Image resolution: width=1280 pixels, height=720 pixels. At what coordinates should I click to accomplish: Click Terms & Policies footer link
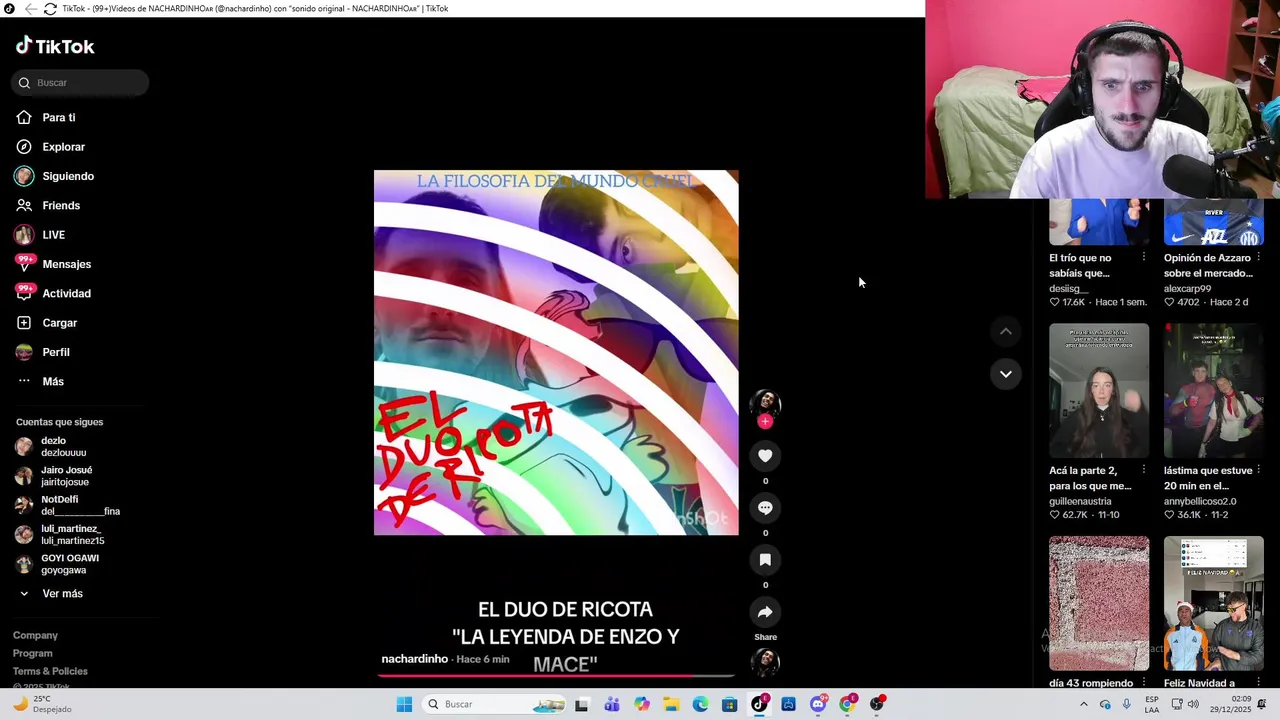(x=50, y=672)
